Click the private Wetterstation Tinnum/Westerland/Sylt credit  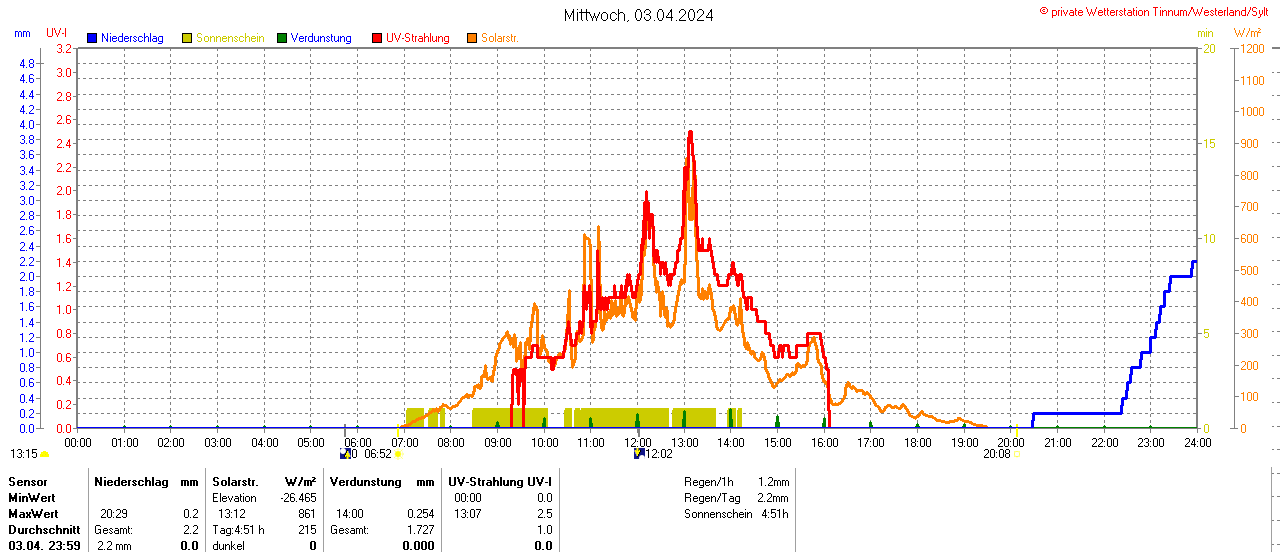[x=1156, y=11]
